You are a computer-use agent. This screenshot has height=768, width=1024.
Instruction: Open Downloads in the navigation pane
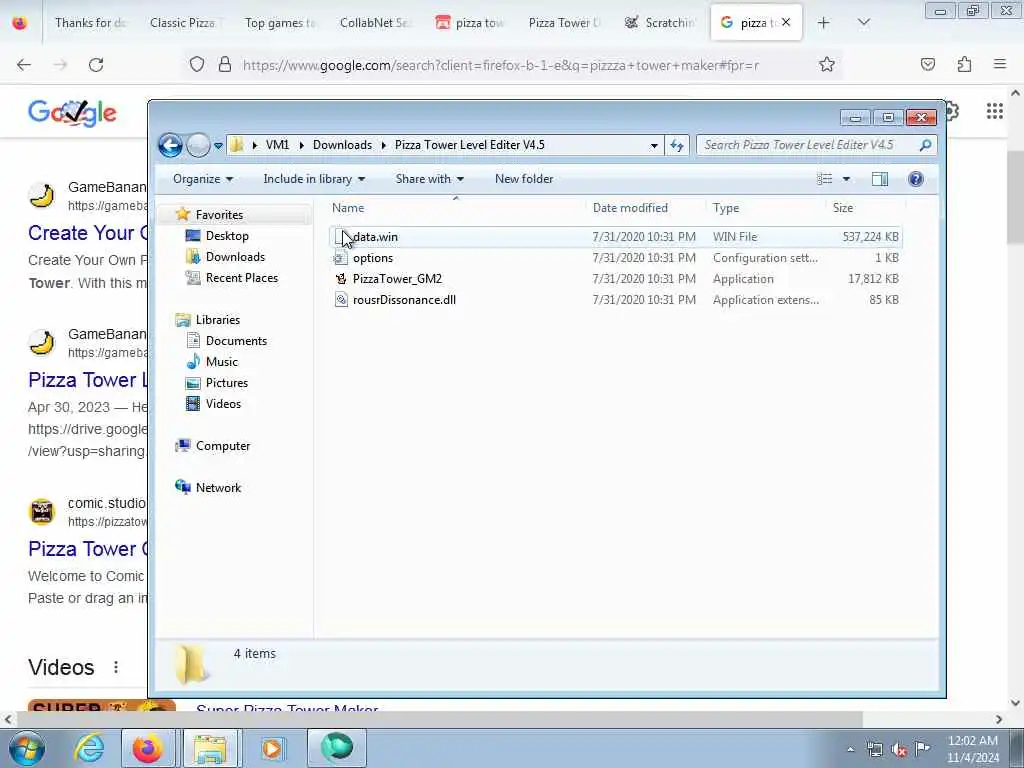235,257
